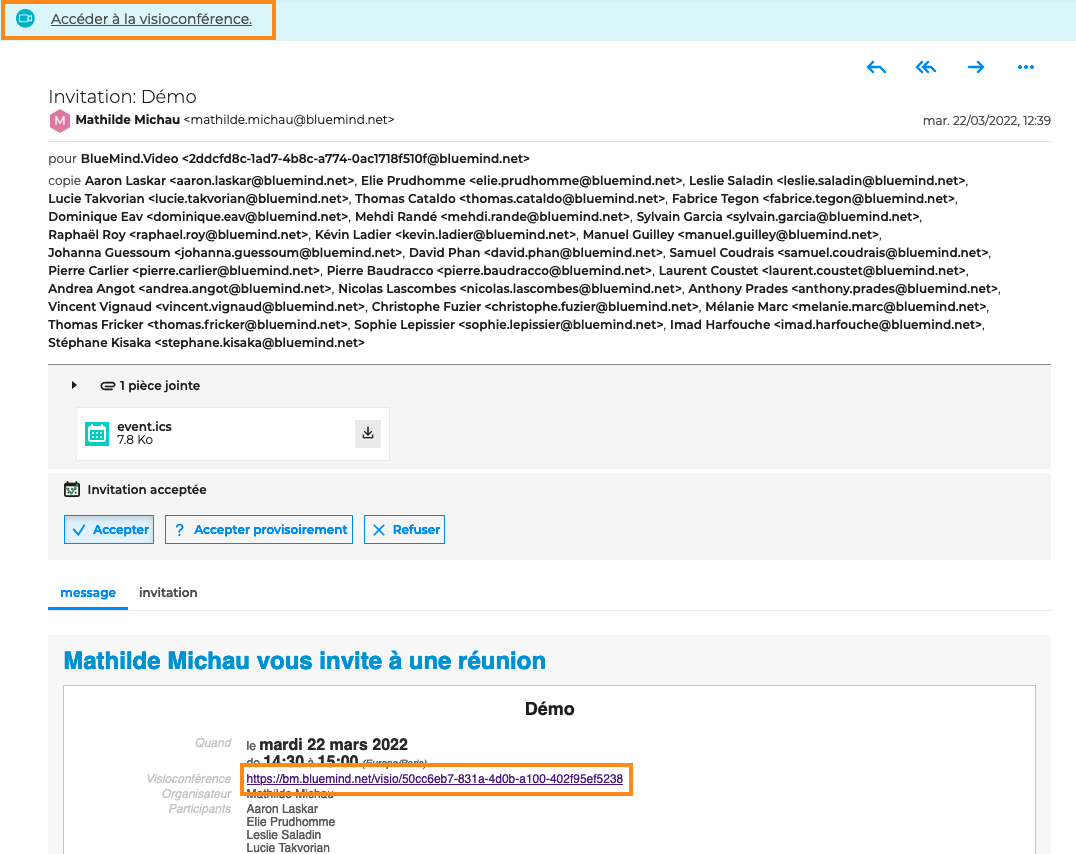Click the Reply arrow icon

[x=876, y=67]
